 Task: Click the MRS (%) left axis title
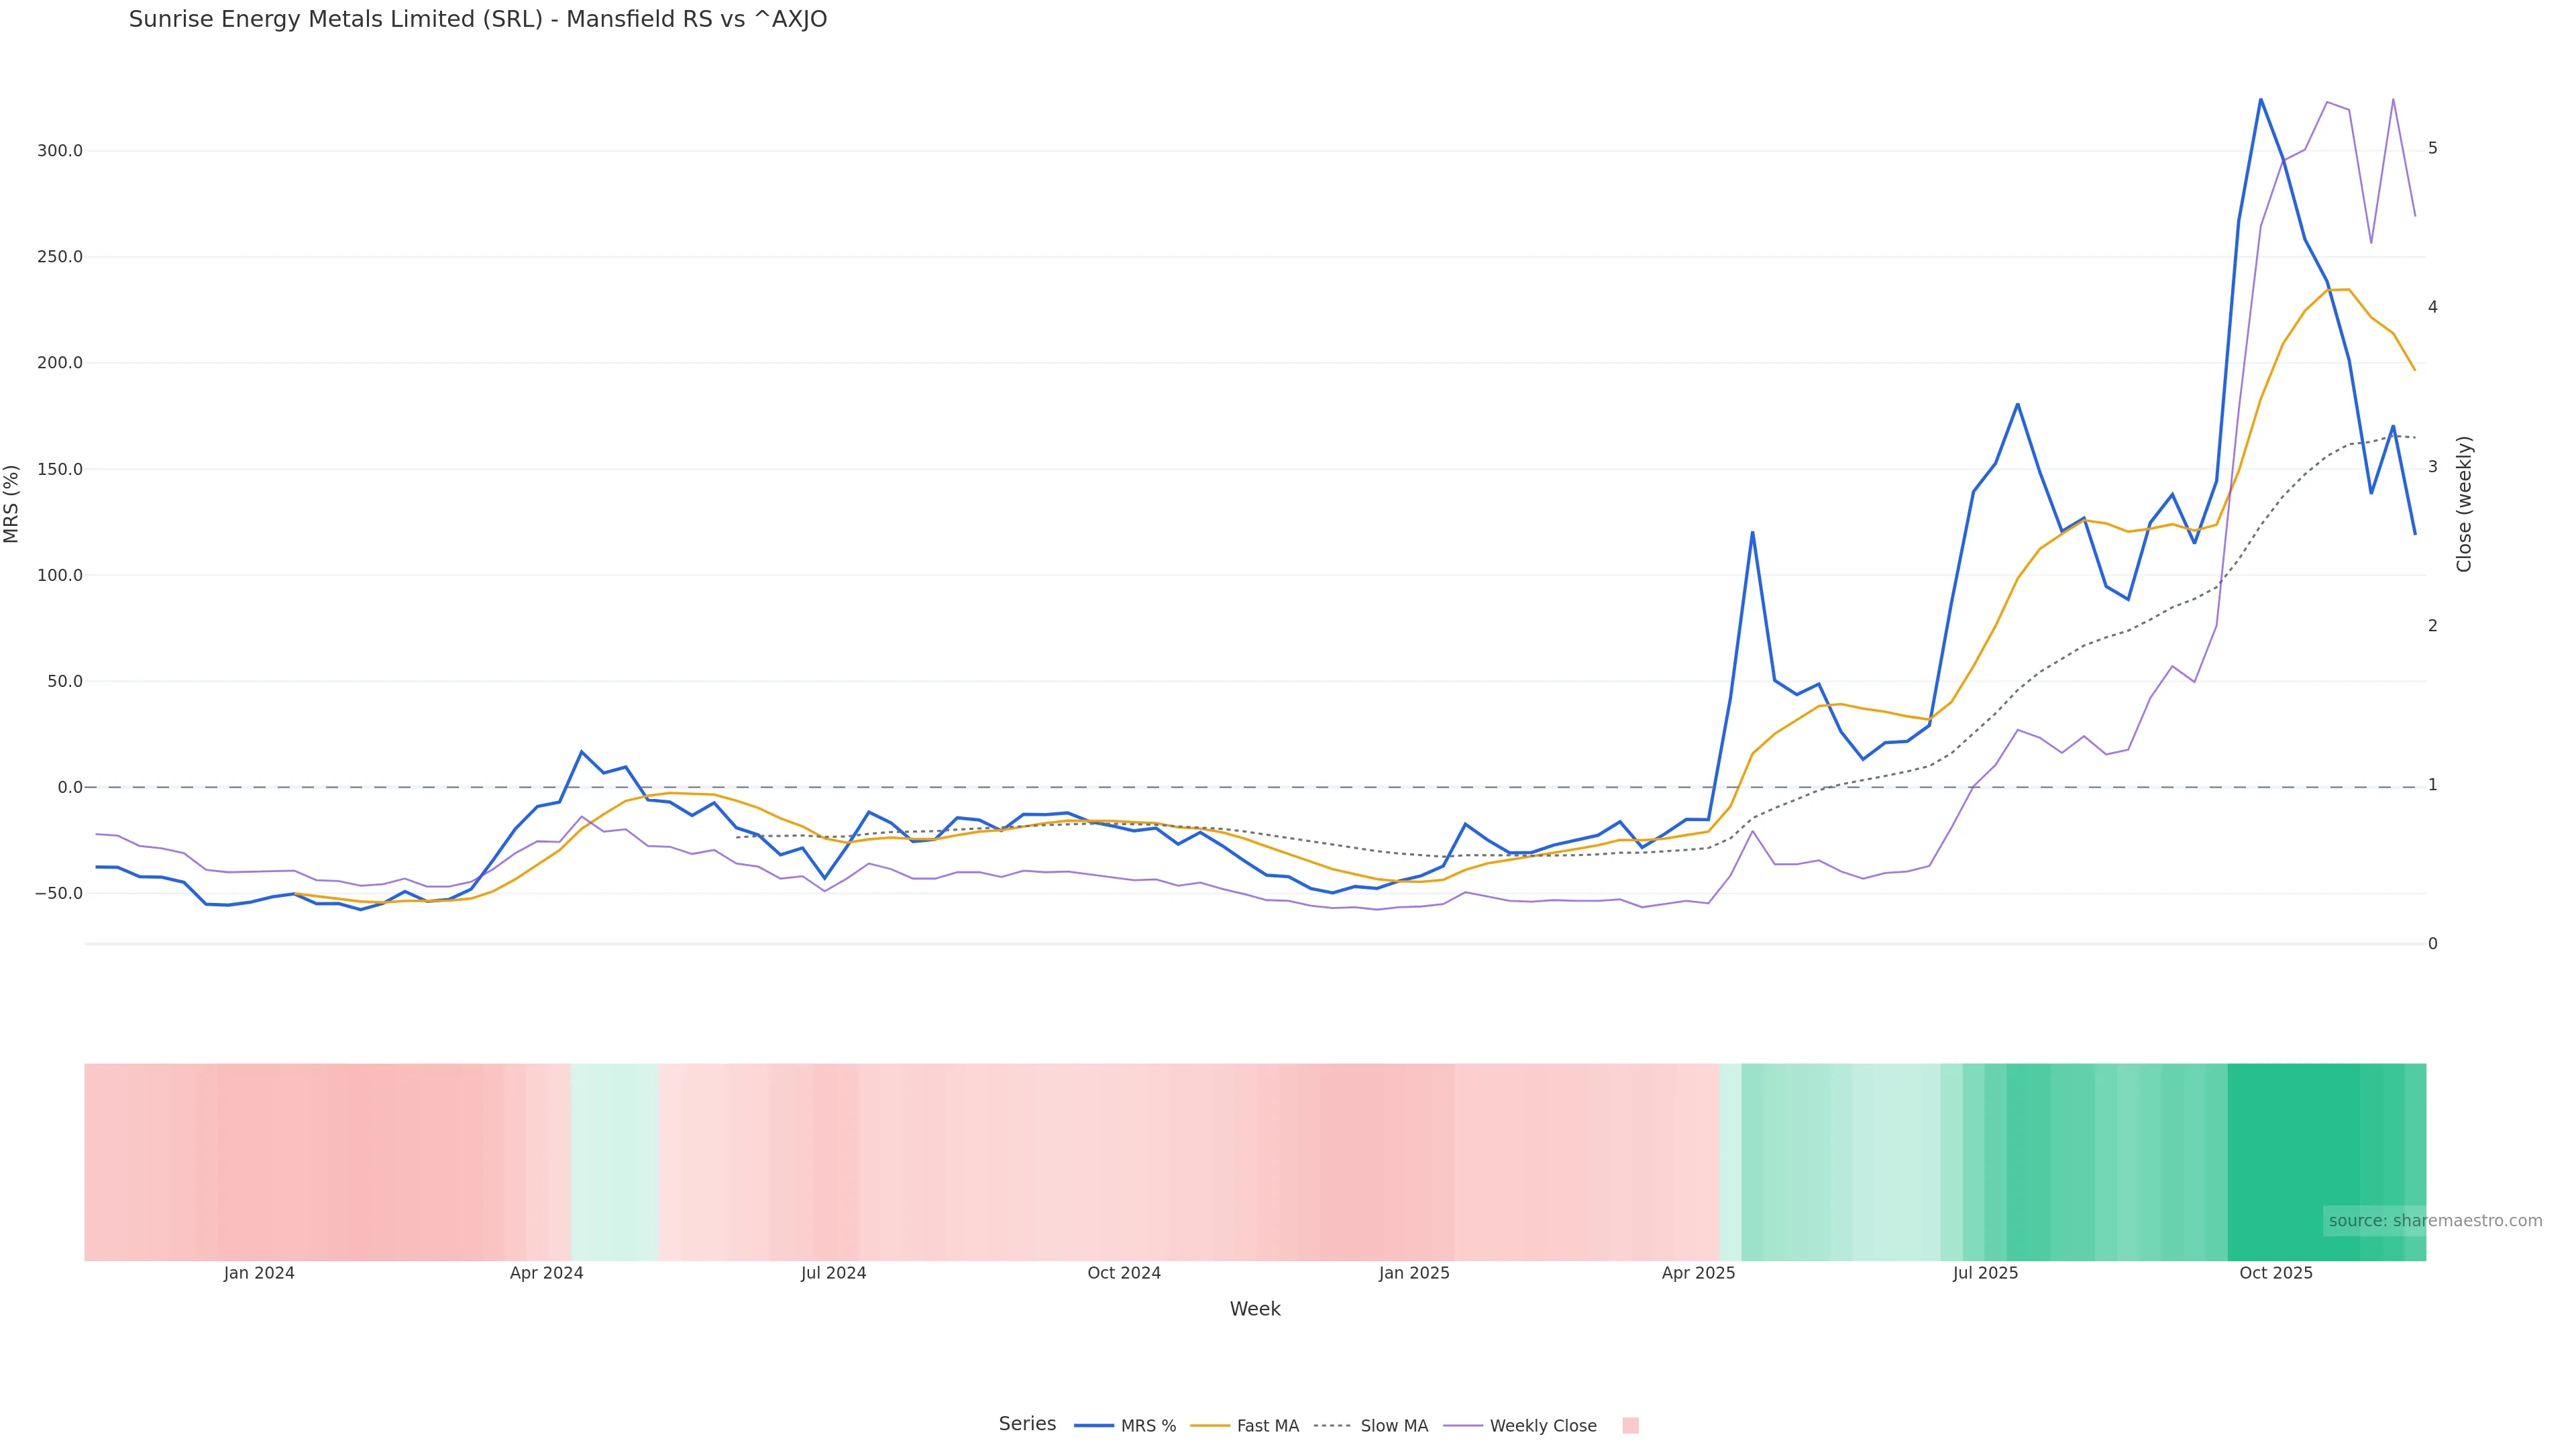[12, 504]
